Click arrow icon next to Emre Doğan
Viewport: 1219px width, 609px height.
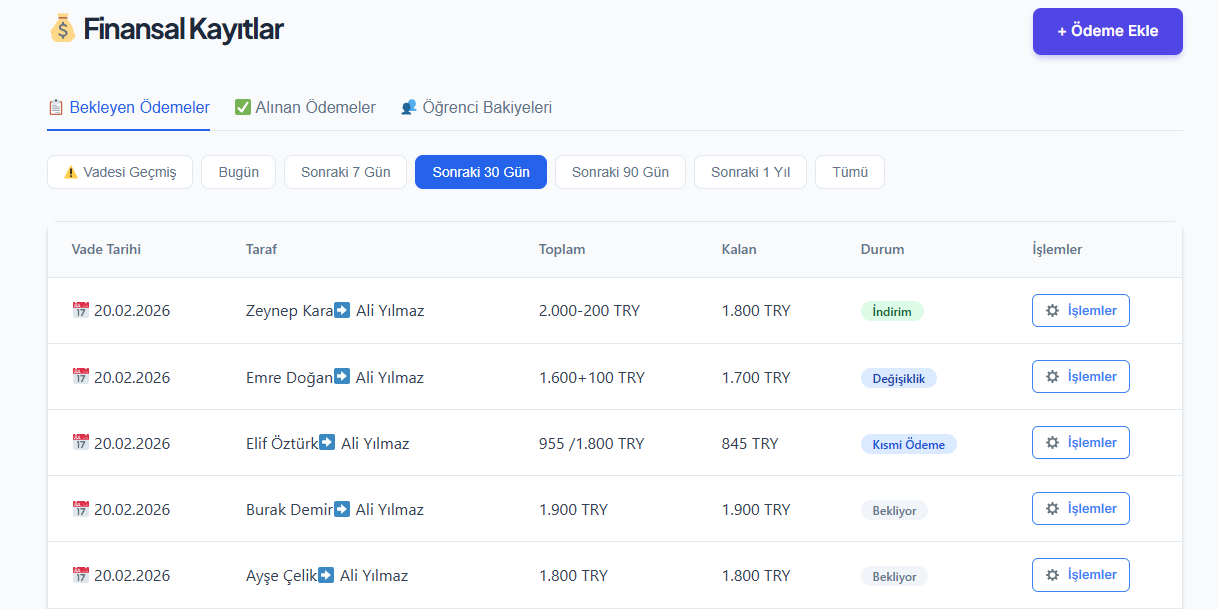342,377
